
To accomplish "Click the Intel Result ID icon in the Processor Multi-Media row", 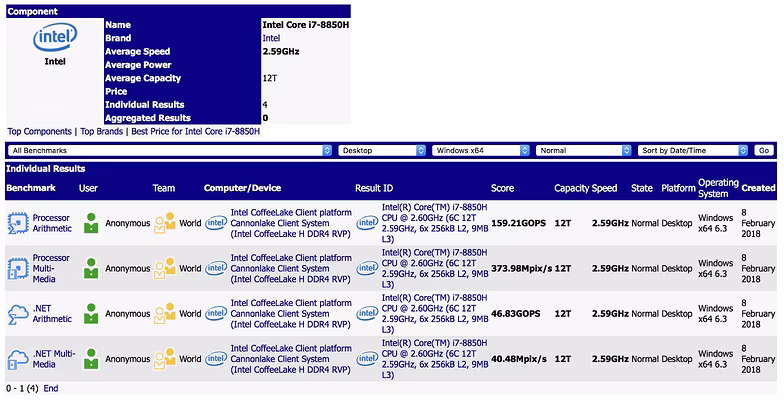I will point(367,268).
